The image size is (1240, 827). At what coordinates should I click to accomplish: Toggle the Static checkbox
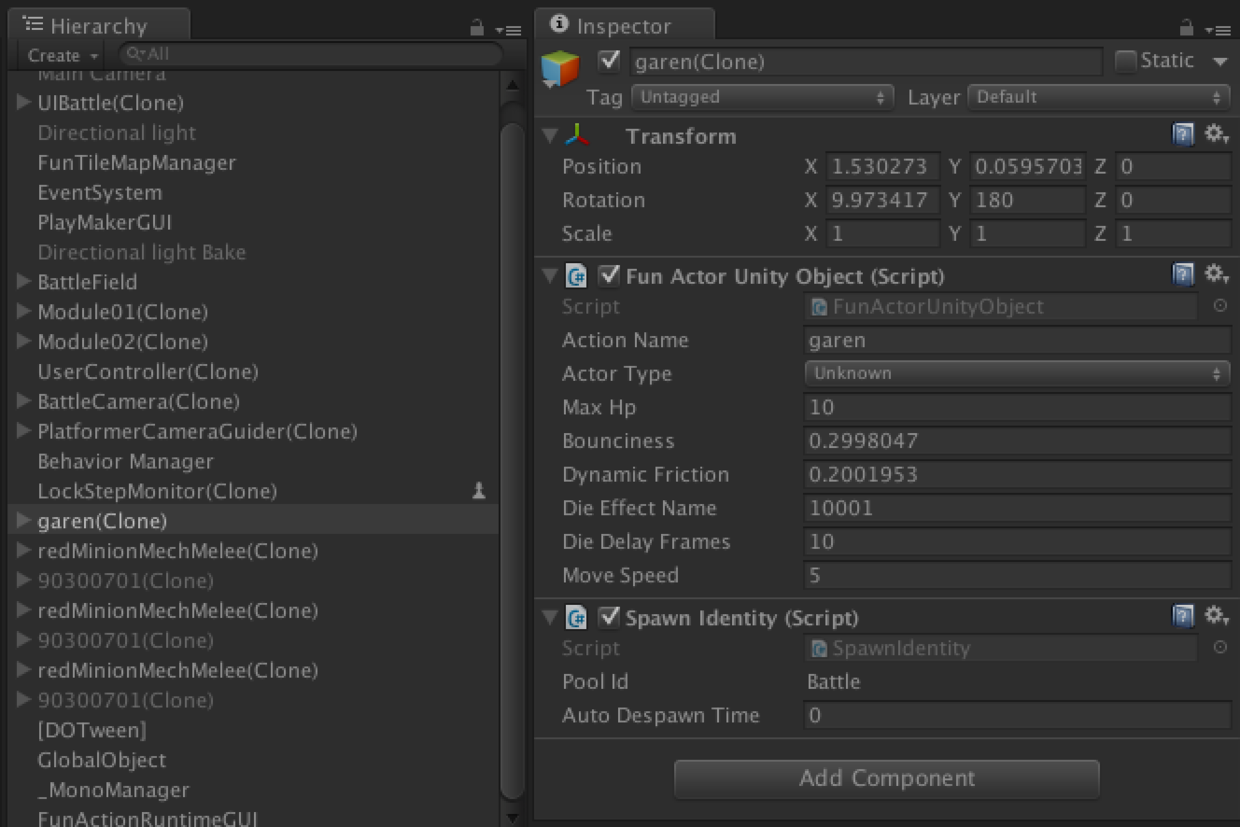point(1126,61)
